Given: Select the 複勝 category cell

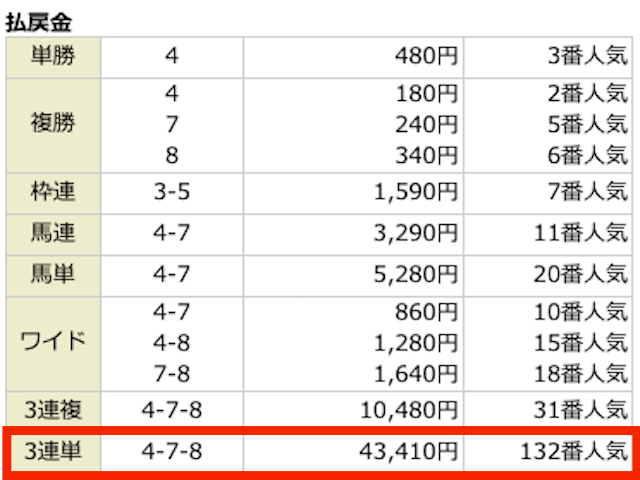Looking at the screenshot, I should pos(53,125).
